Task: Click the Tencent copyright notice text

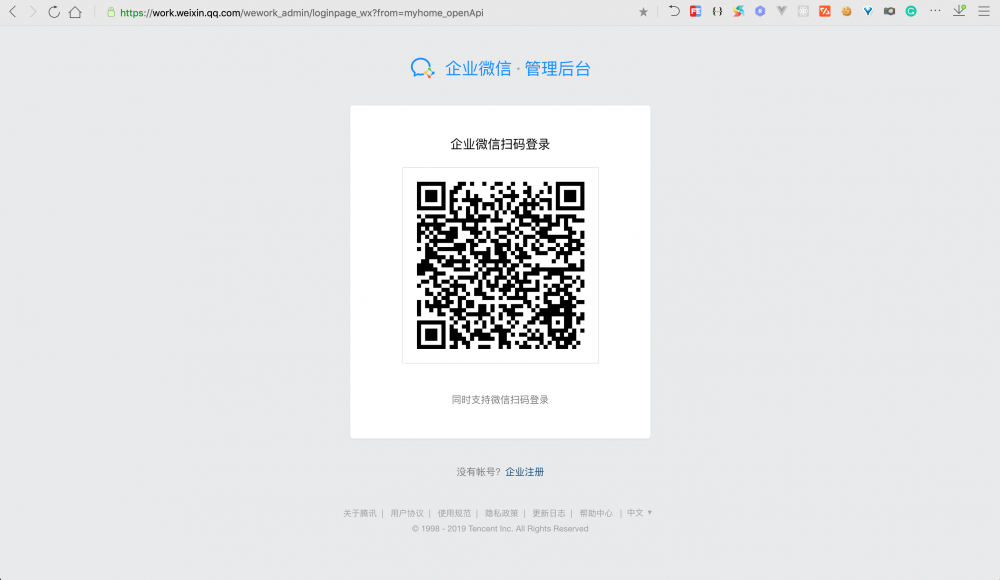Action: 500,528
